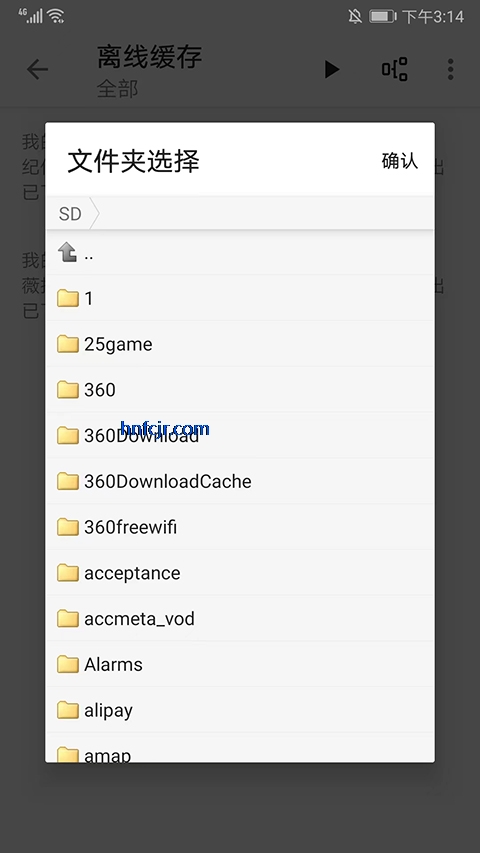
Task: Tap the back arrow icon
Action: [38, 69]
